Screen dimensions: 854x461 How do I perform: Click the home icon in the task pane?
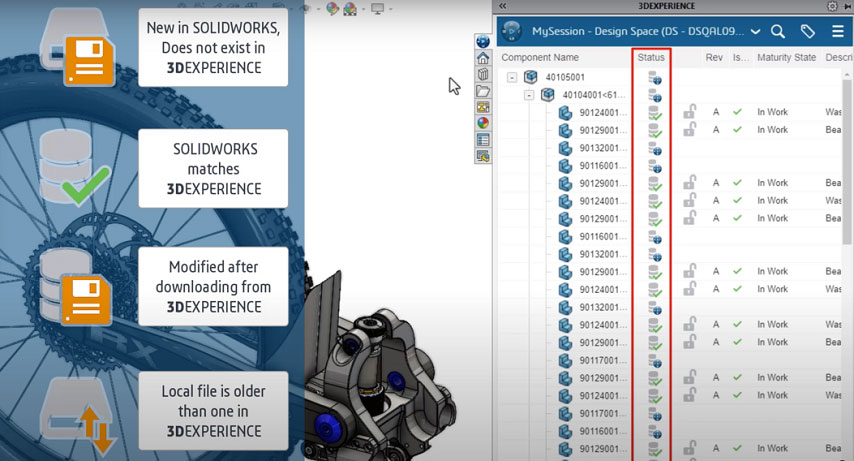click(x=483, y=58)
